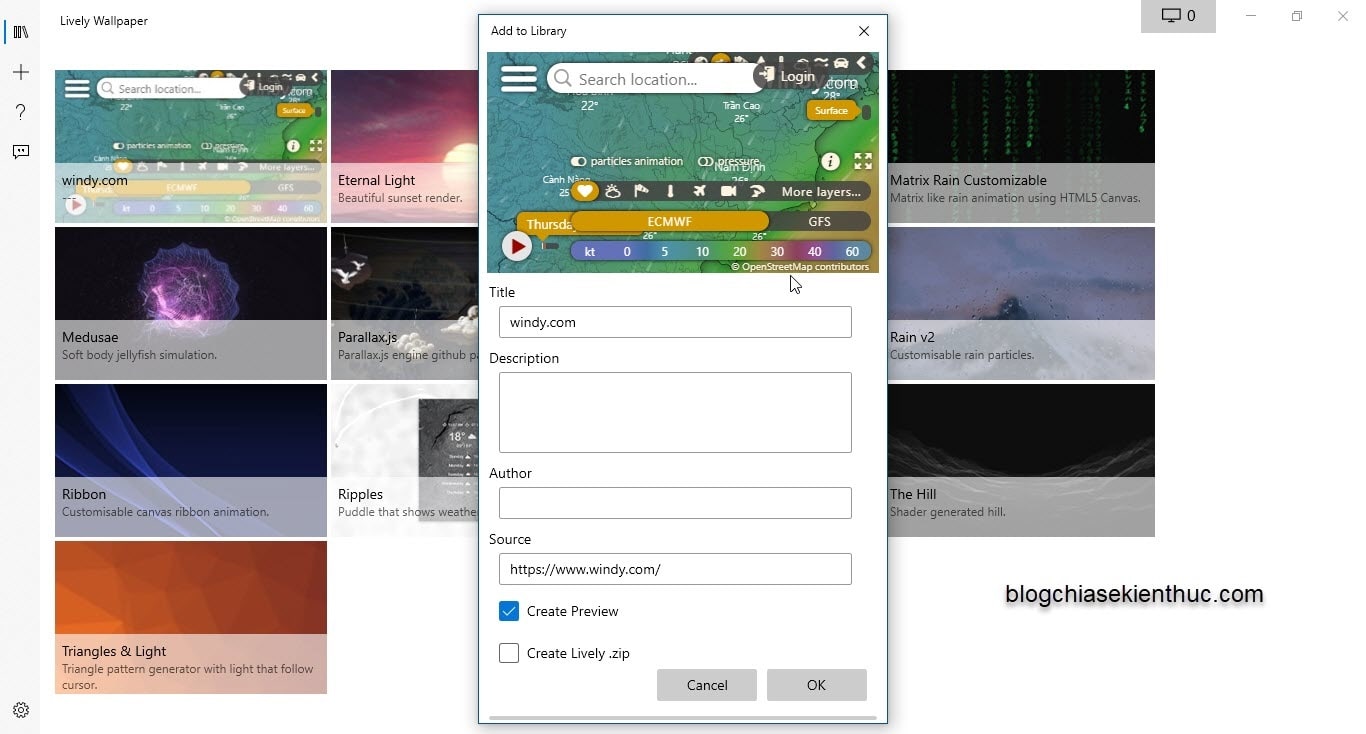The image size is (1366, 734).
Task: Select the Medusae wallpaper
Action: click(191, 303)
